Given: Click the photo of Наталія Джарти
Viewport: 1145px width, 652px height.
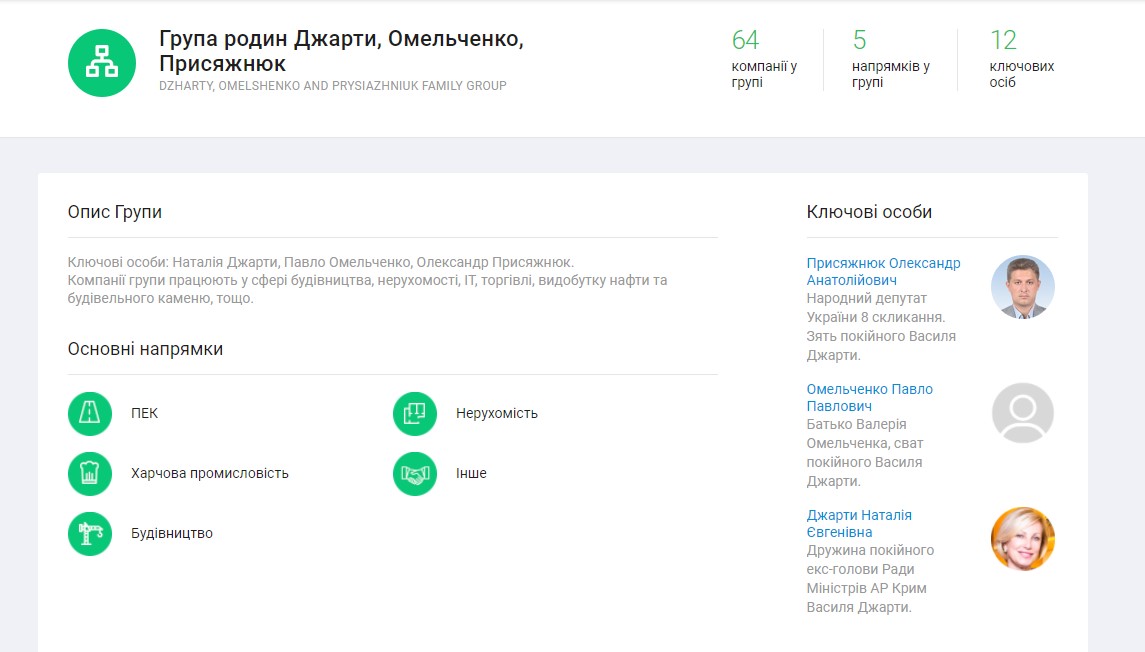Looking at the screenshot, I should tap(1022, 539).
